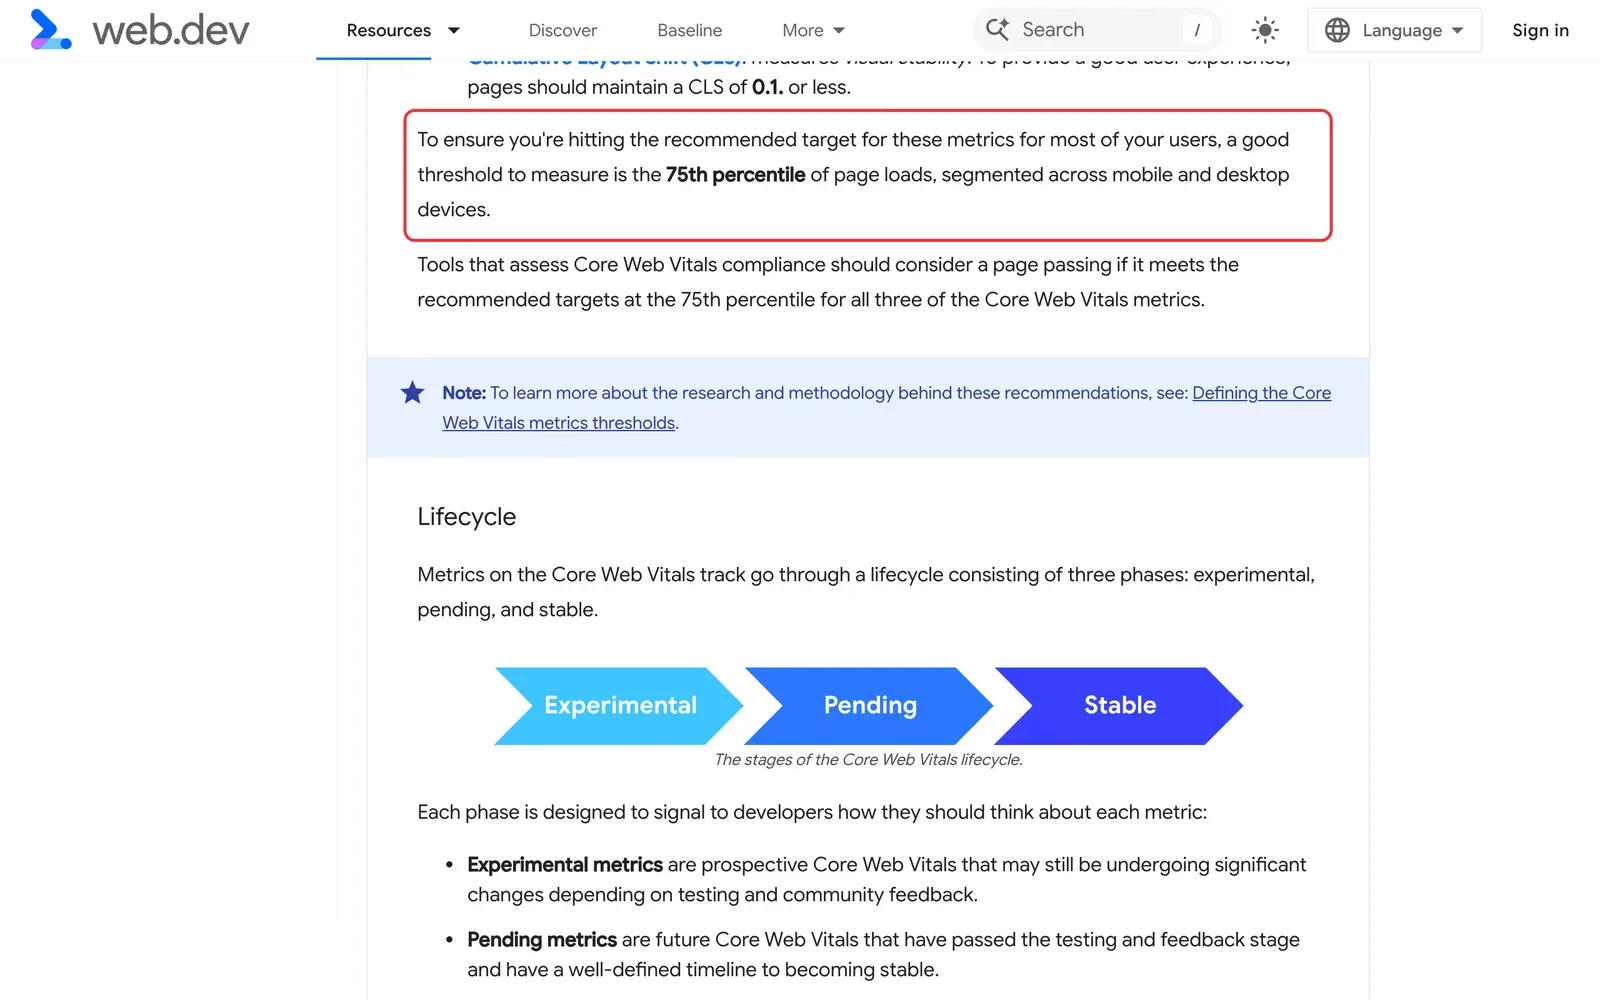This screenshot has width=1600, height=1000.
Task: Expand the Resources dropdown arrow
Action: coord(454,30)
